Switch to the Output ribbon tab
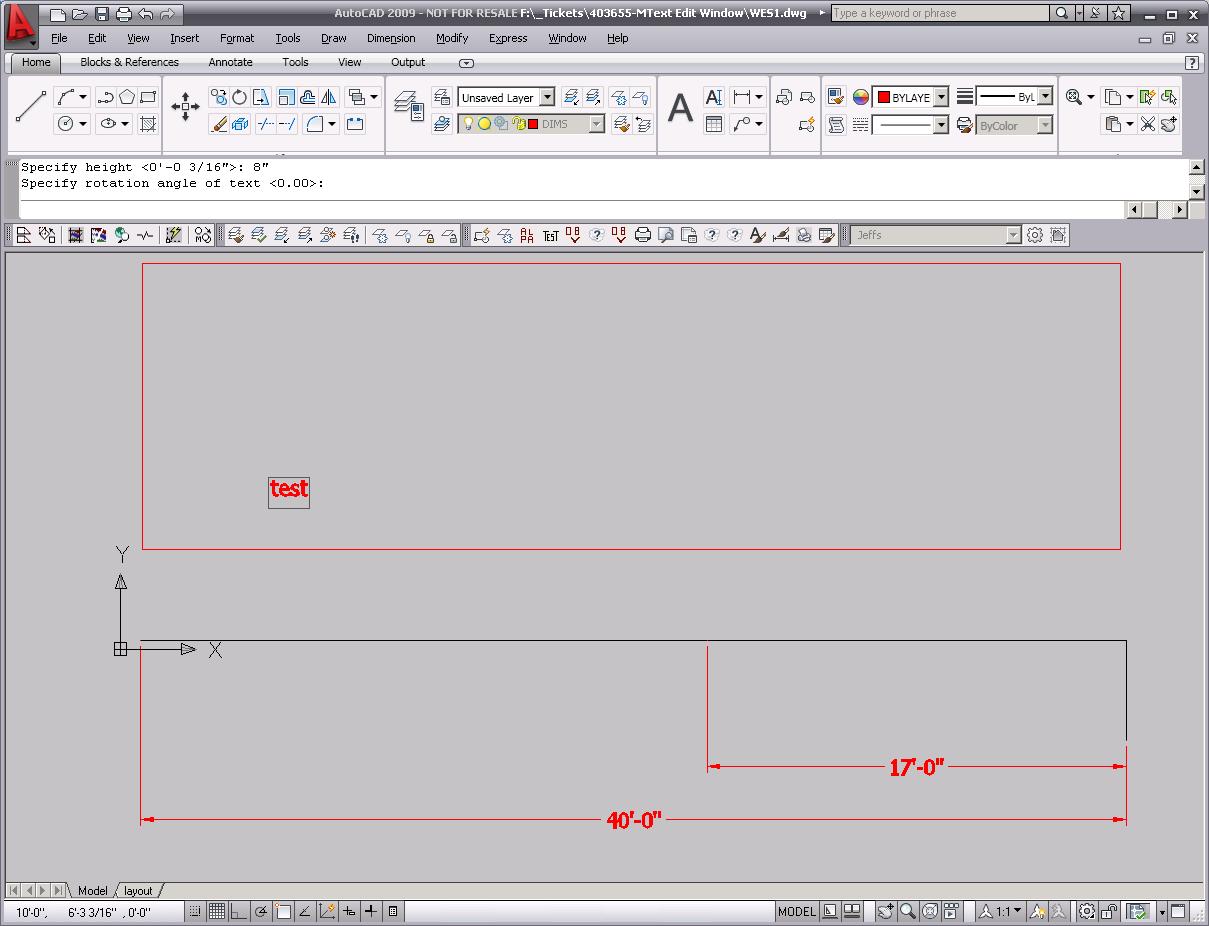Screen dimensions: 1209x926 (408, 62)
